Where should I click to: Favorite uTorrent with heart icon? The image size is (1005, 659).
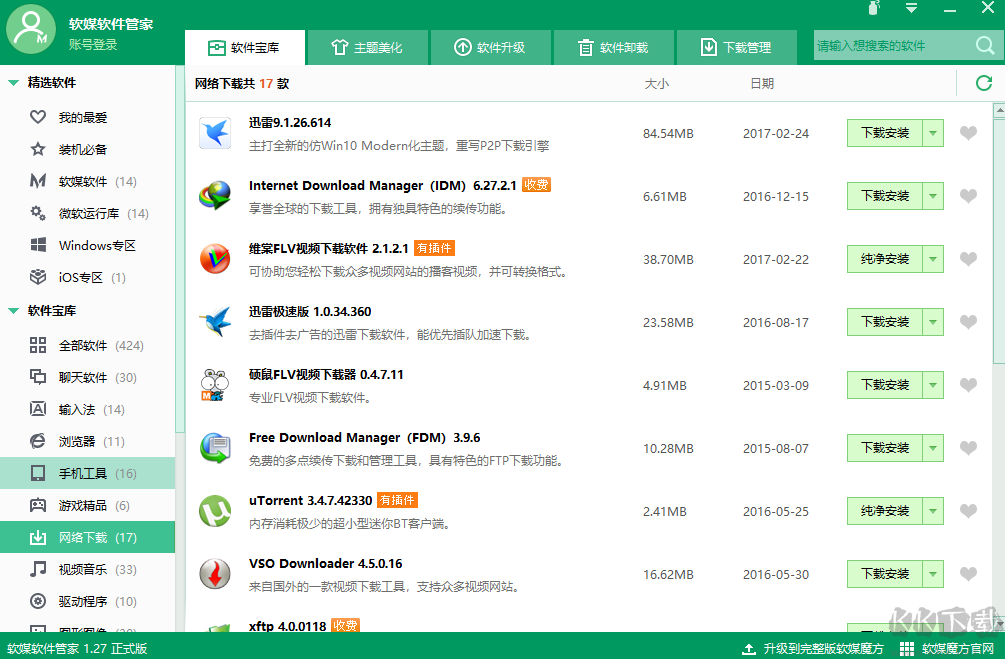click(x=968, y=511)
